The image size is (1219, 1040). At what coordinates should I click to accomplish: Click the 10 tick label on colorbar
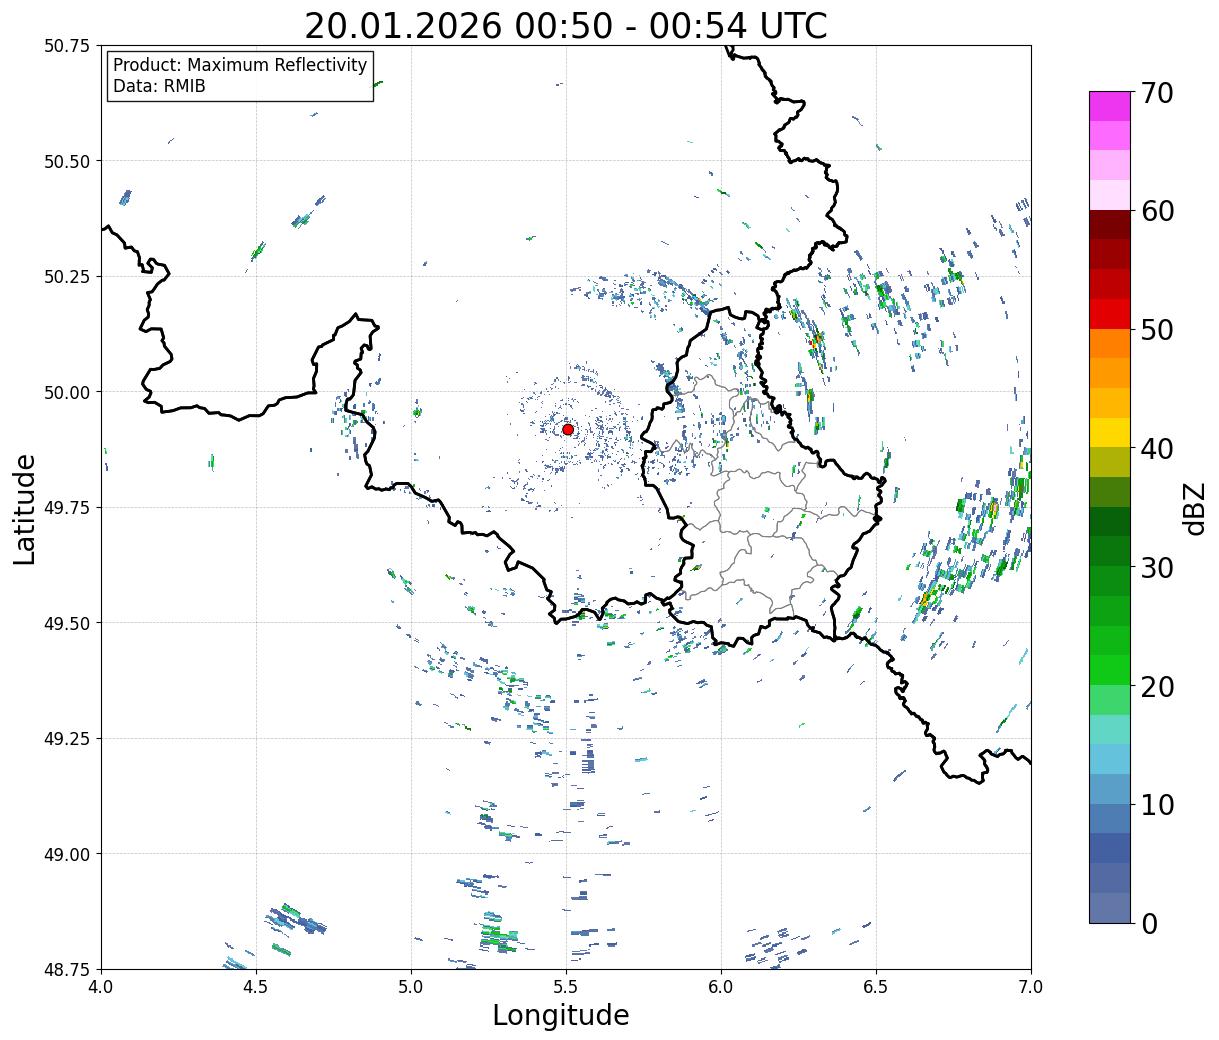point(1156,805)
